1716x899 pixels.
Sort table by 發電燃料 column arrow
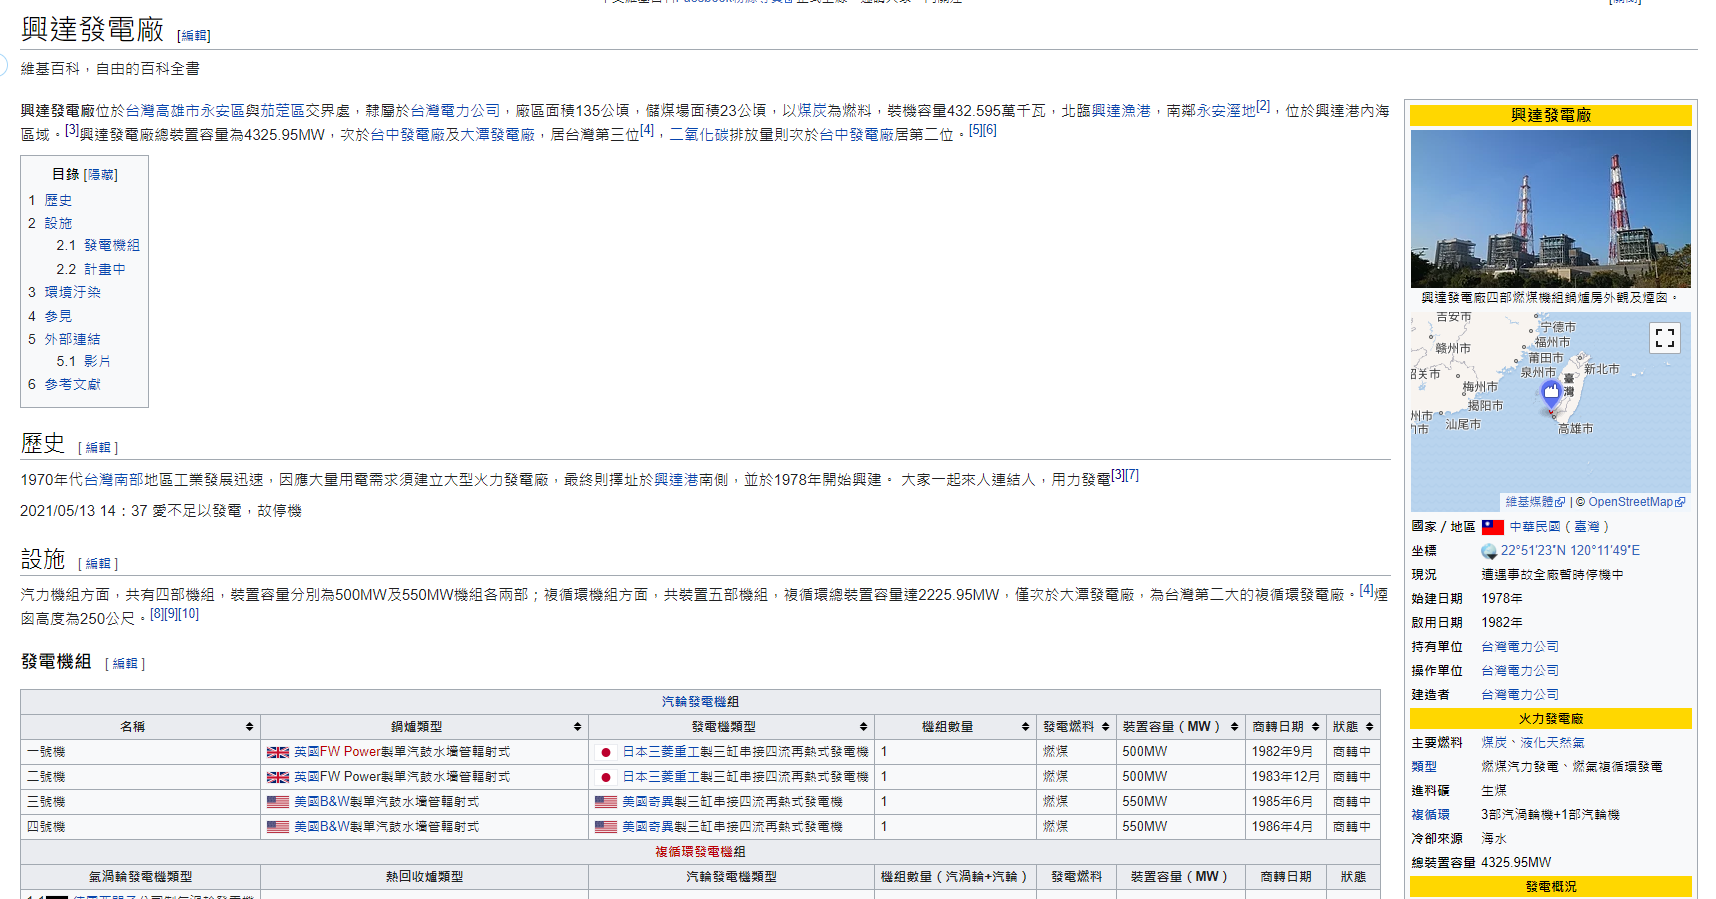pos(1105,727)
